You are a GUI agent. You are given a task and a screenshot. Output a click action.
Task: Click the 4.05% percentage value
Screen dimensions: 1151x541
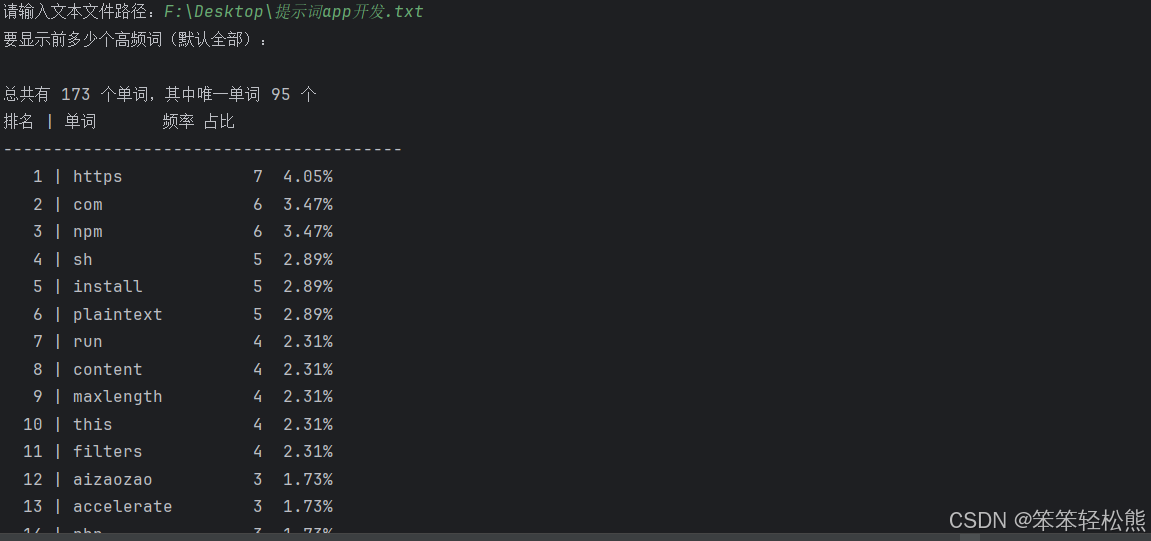pyautogui.click(x=308, y=177)
